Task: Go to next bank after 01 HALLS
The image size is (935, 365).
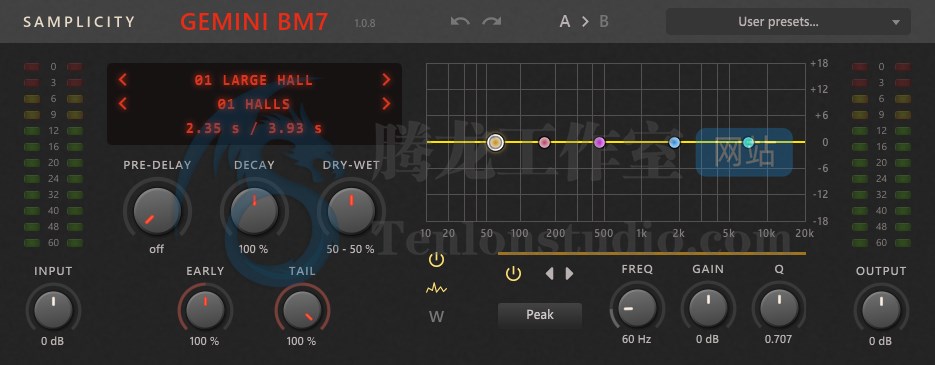Action: (386, 104)
